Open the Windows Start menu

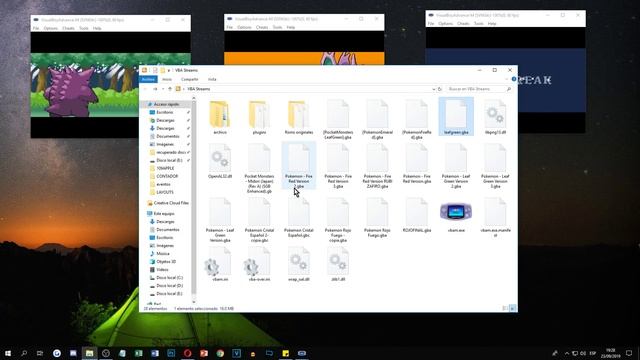(x=8, y=353)
